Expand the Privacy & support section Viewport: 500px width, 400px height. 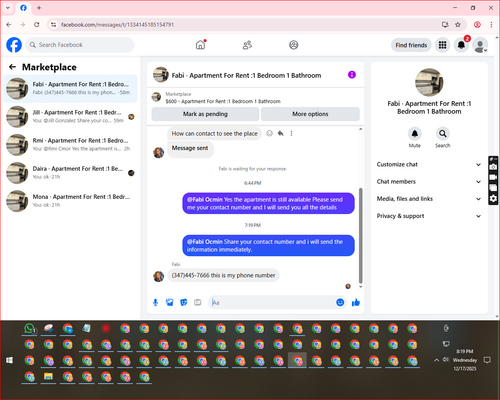point(429,216)
